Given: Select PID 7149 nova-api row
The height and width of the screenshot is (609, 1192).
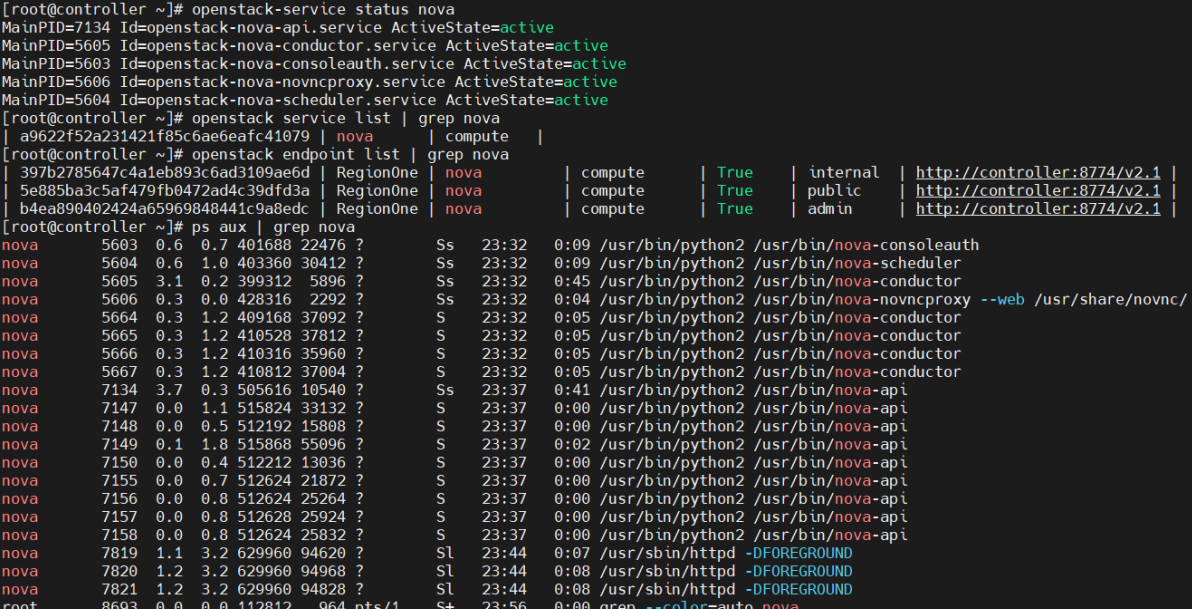Looking at the screenshot, I should [x=455, y=445].
